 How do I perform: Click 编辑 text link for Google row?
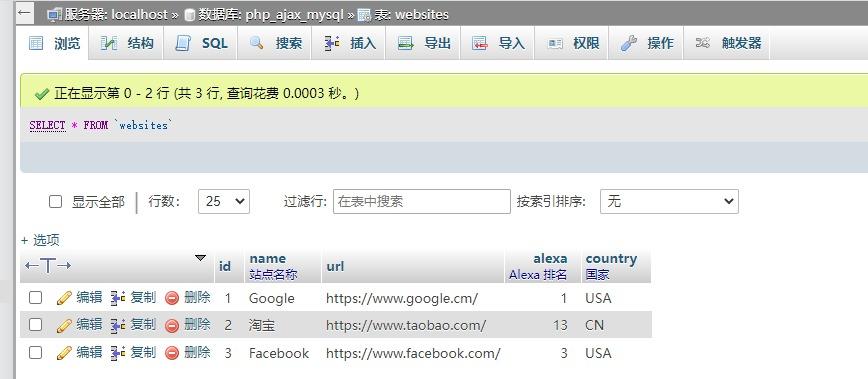tap(89, 298)
